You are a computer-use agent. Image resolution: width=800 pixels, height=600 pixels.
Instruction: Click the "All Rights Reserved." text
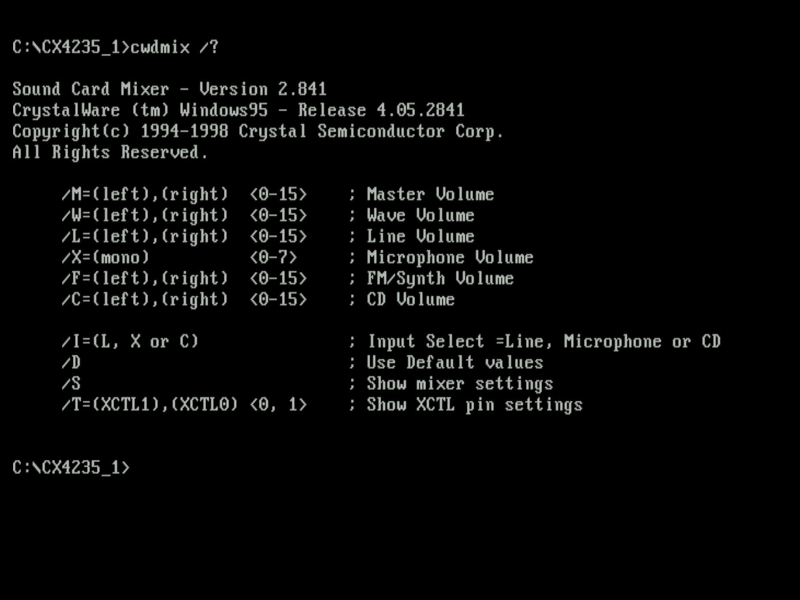(x=110, y=152)
